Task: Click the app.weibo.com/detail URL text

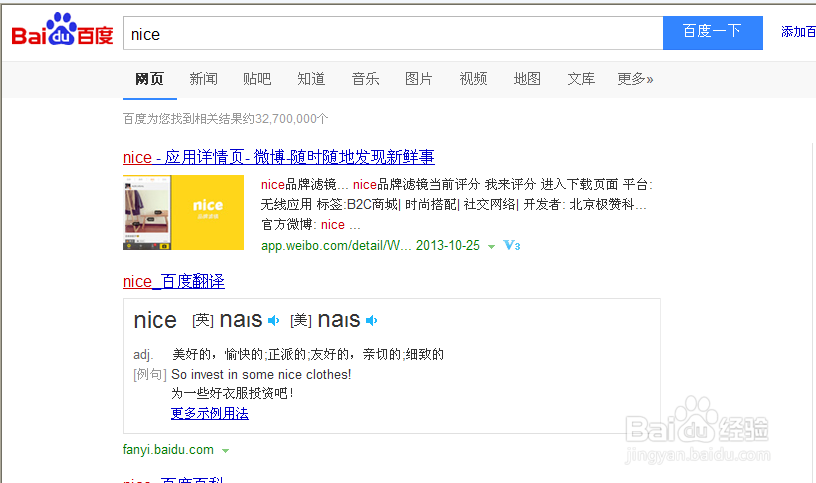Action: coord(336,246)
